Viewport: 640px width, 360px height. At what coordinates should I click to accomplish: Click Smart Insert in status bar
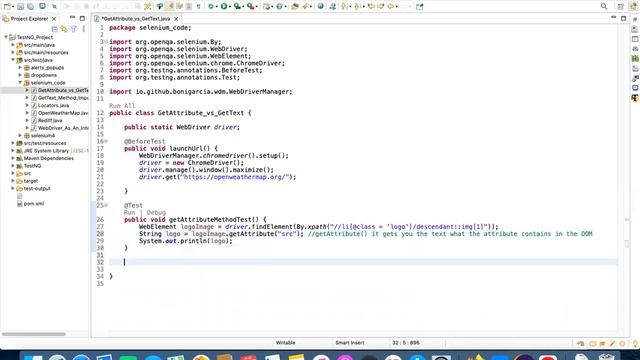350,343
